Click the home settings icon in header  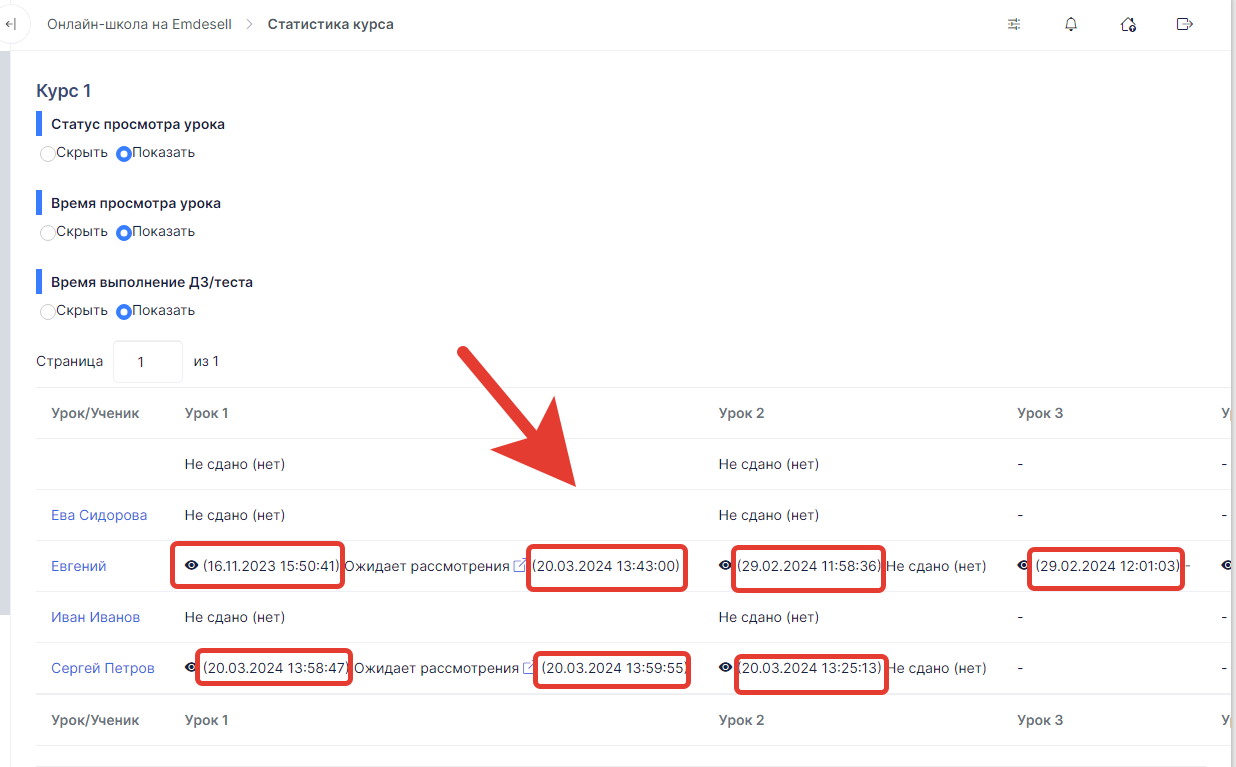(x=1128, y=24)
